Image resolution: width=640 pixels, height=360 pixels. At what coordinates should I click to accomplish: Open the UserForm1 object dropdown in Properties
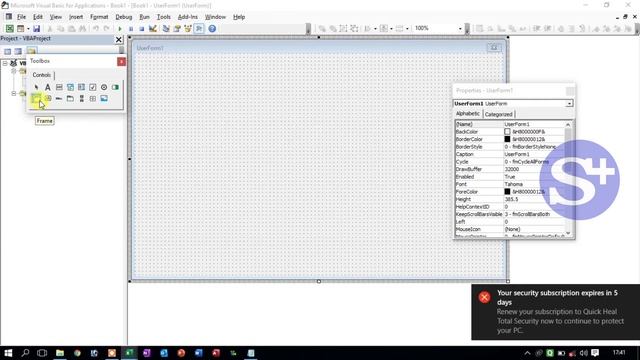[569, 104]
